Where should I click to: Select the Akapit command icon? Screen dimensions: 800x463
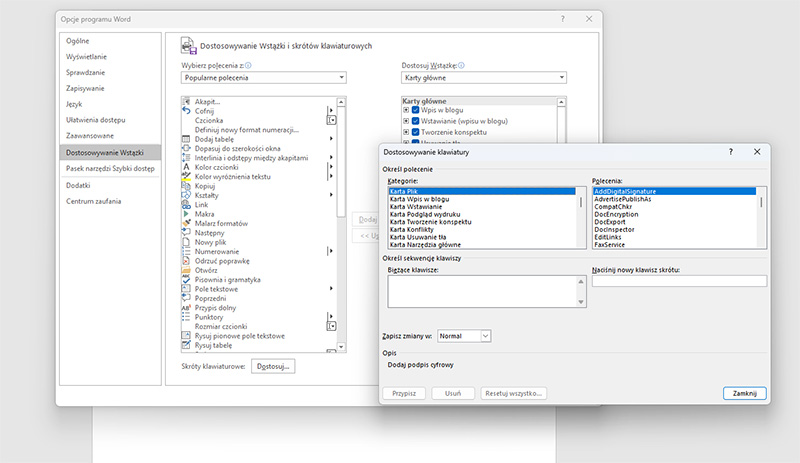186,102
